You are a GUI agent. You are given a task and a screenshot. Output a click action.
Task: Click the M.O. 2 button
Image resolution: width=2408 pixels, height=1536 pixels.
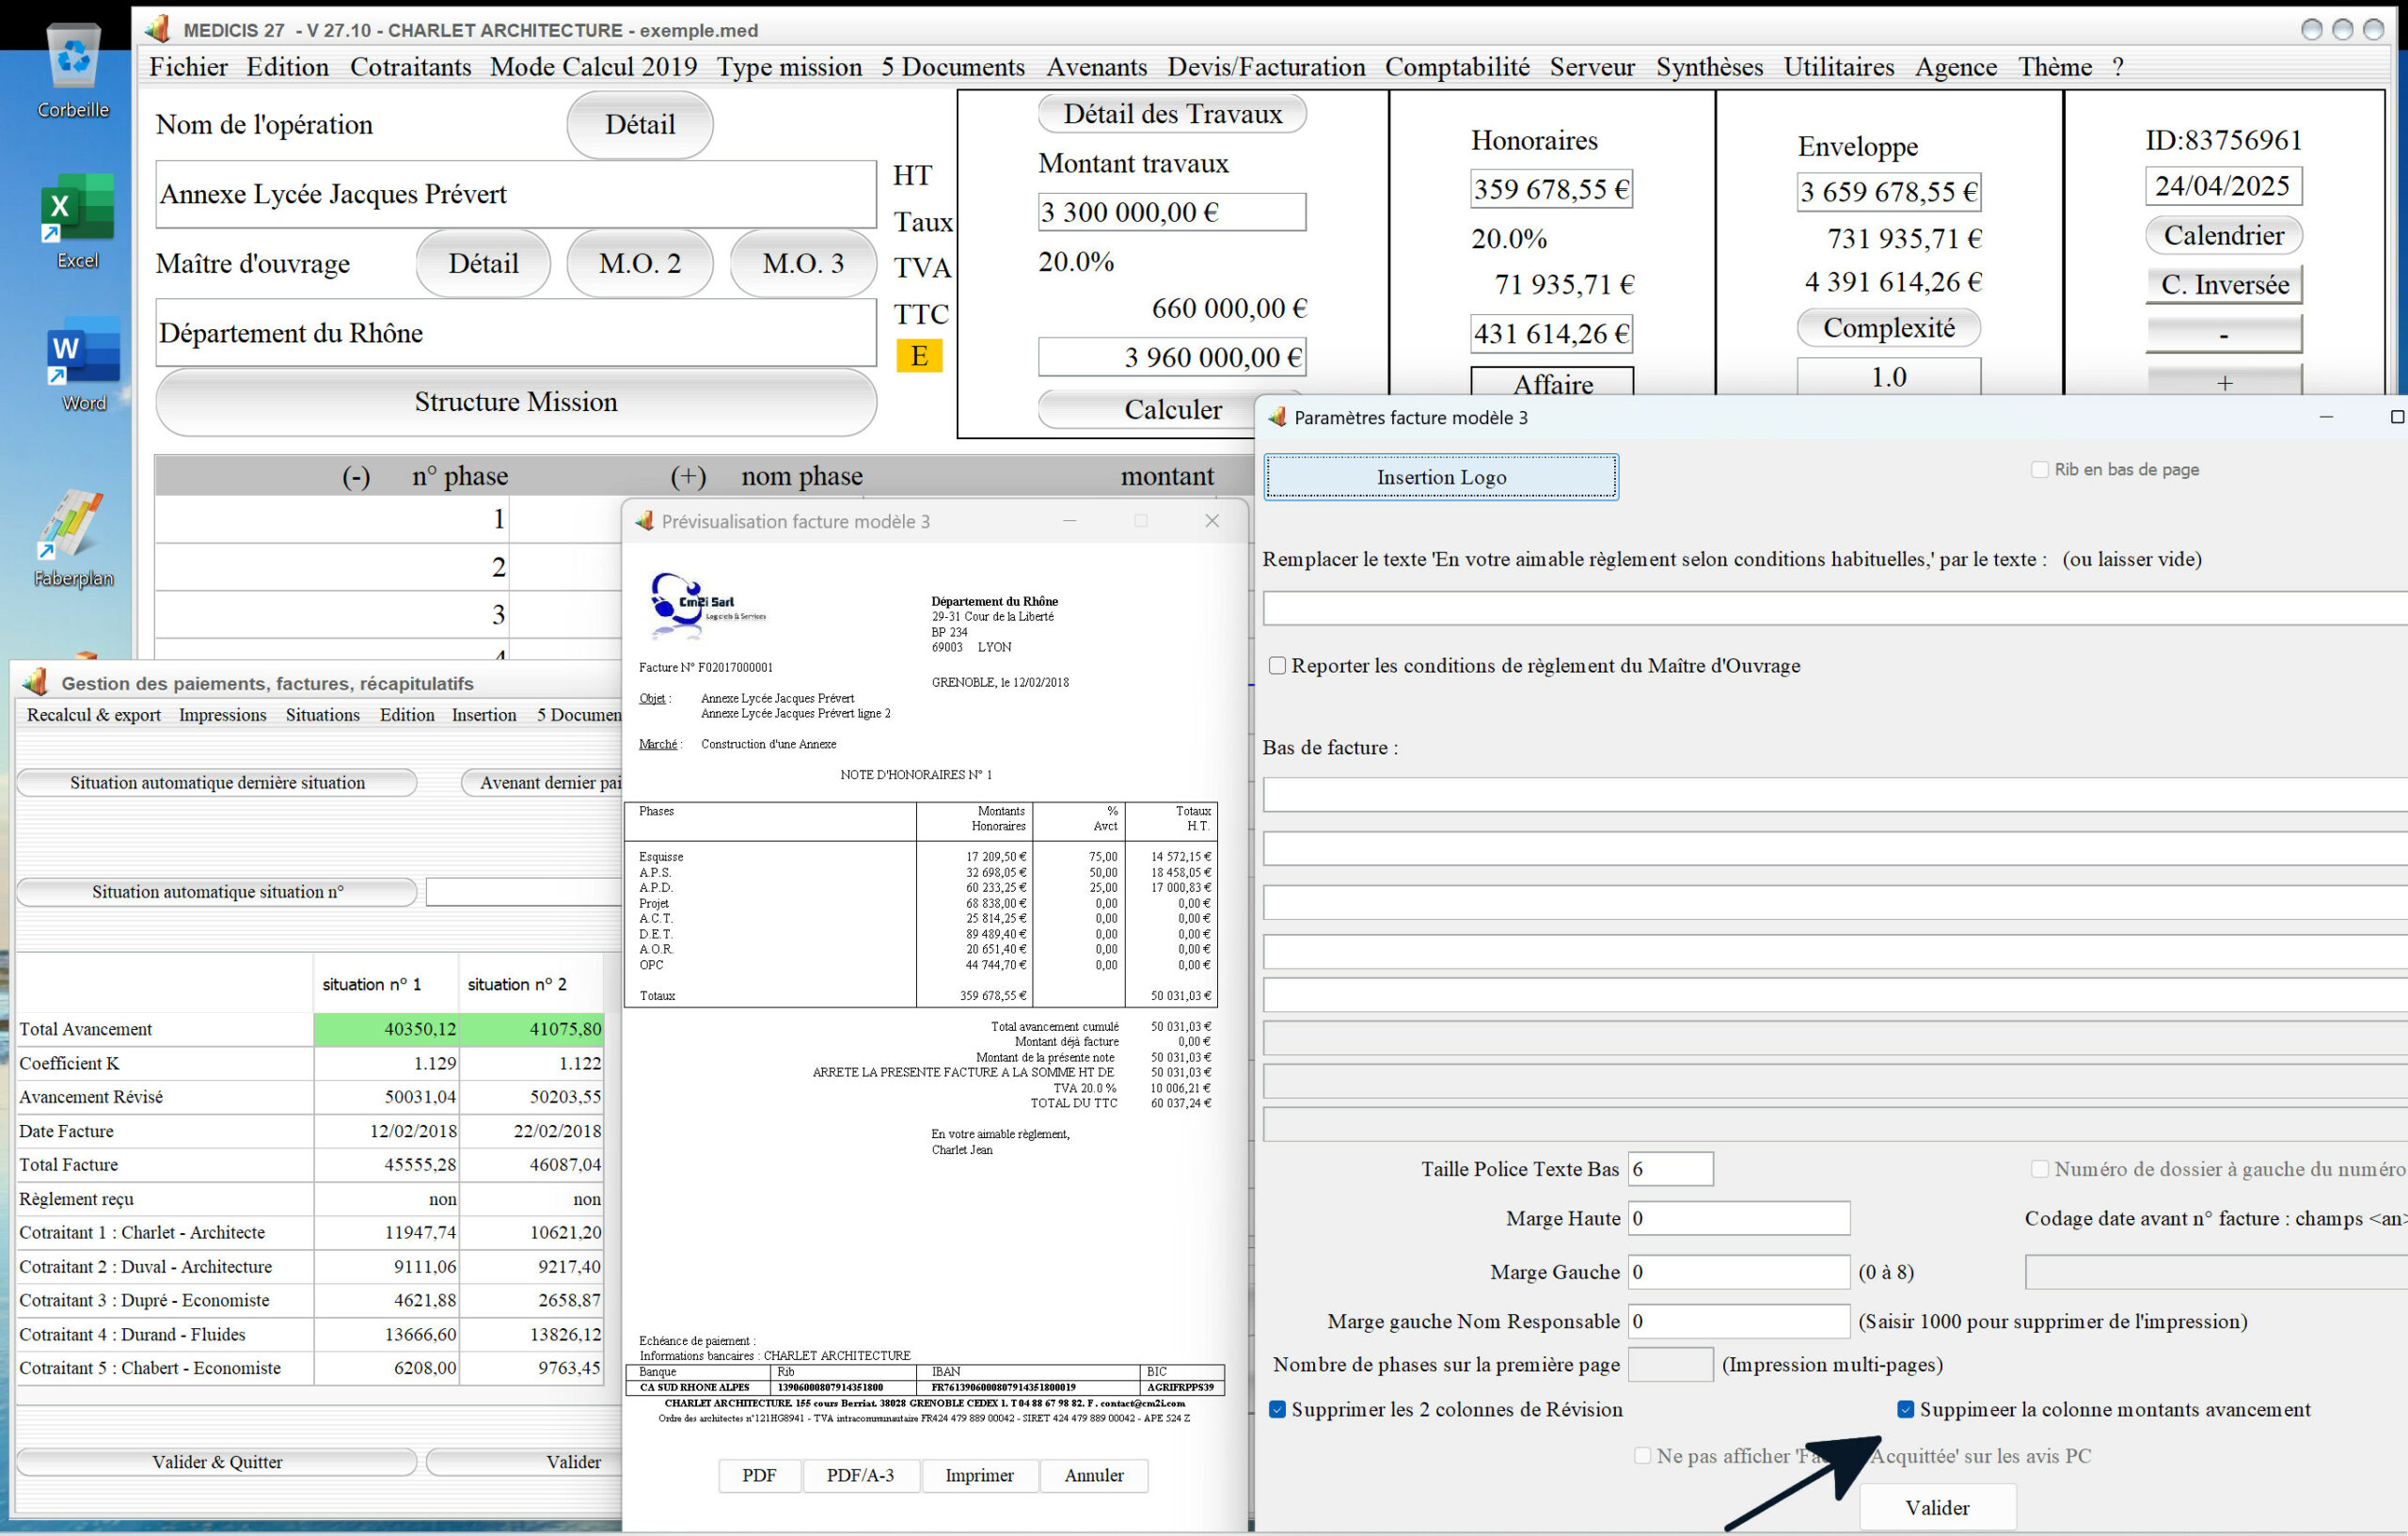click(x=640, y=264)
